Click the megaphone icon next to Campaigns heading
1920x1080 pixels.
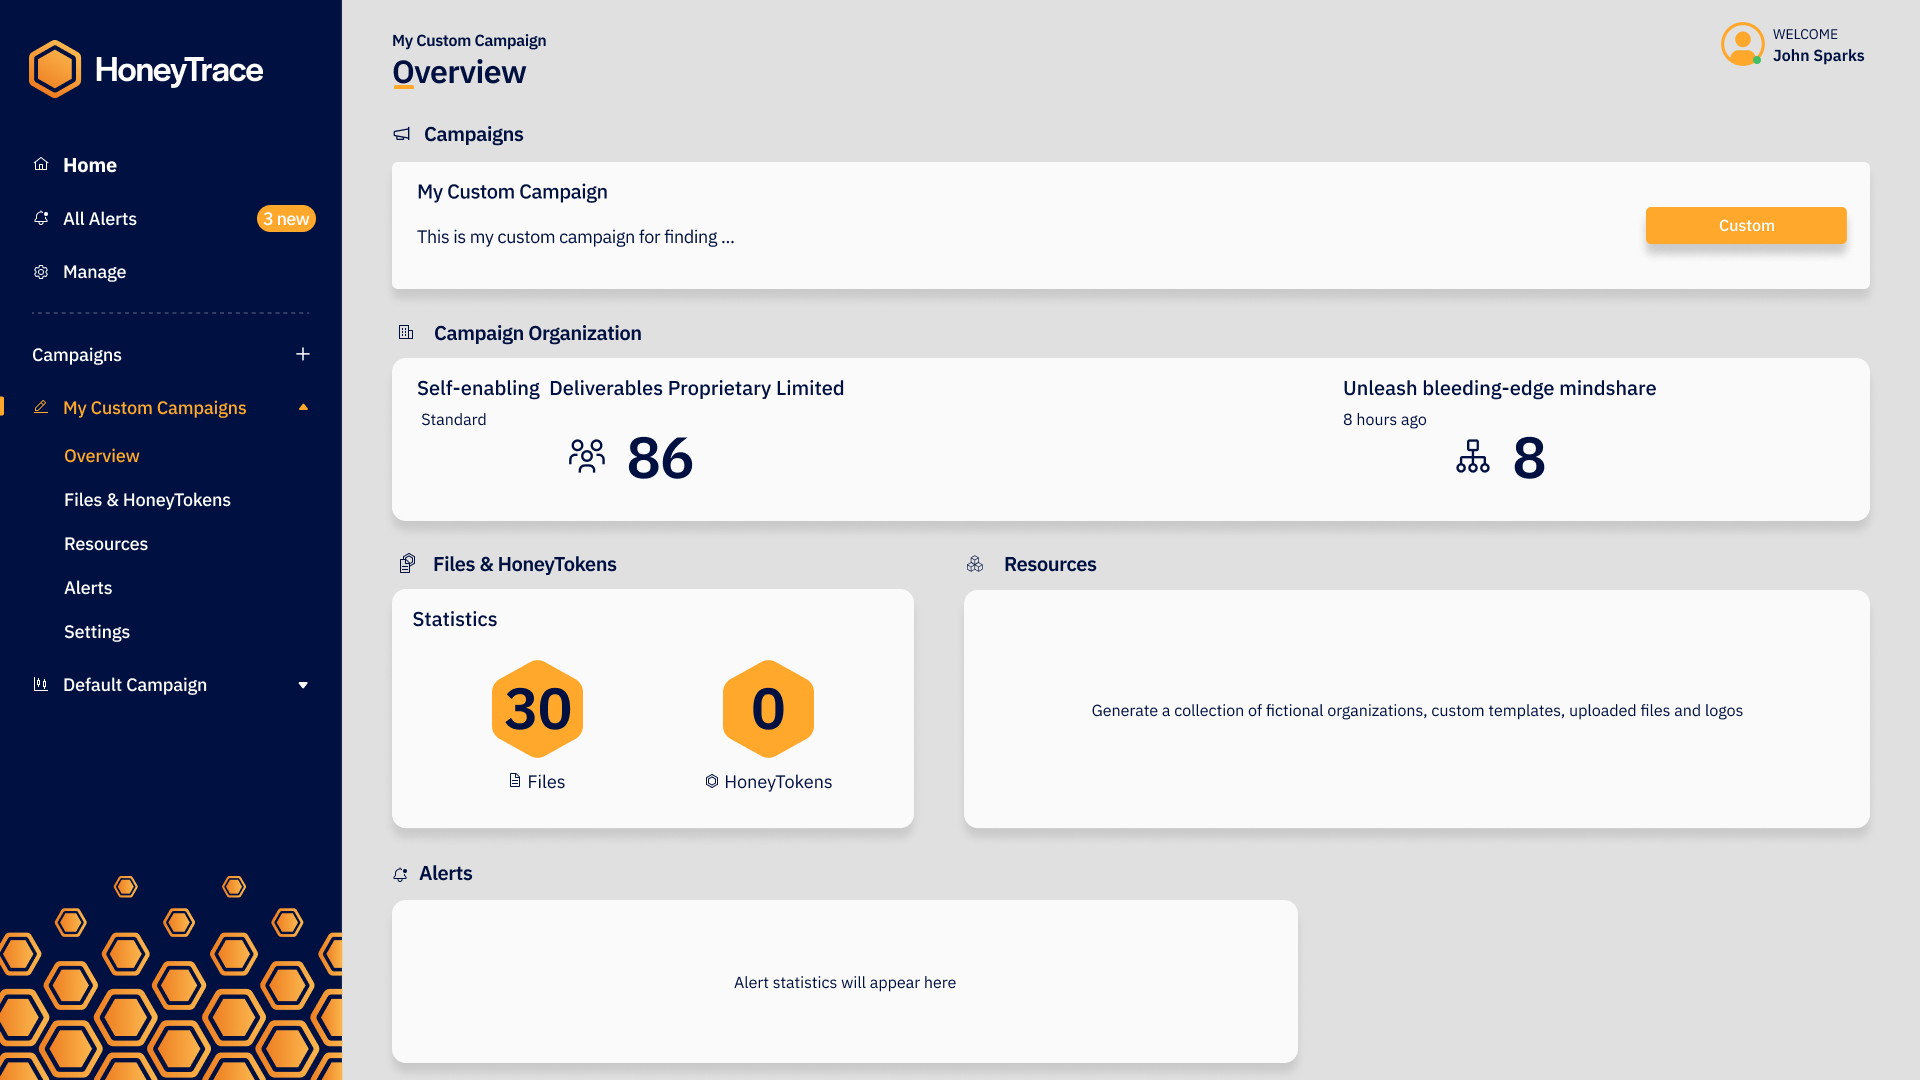point(402,134)
